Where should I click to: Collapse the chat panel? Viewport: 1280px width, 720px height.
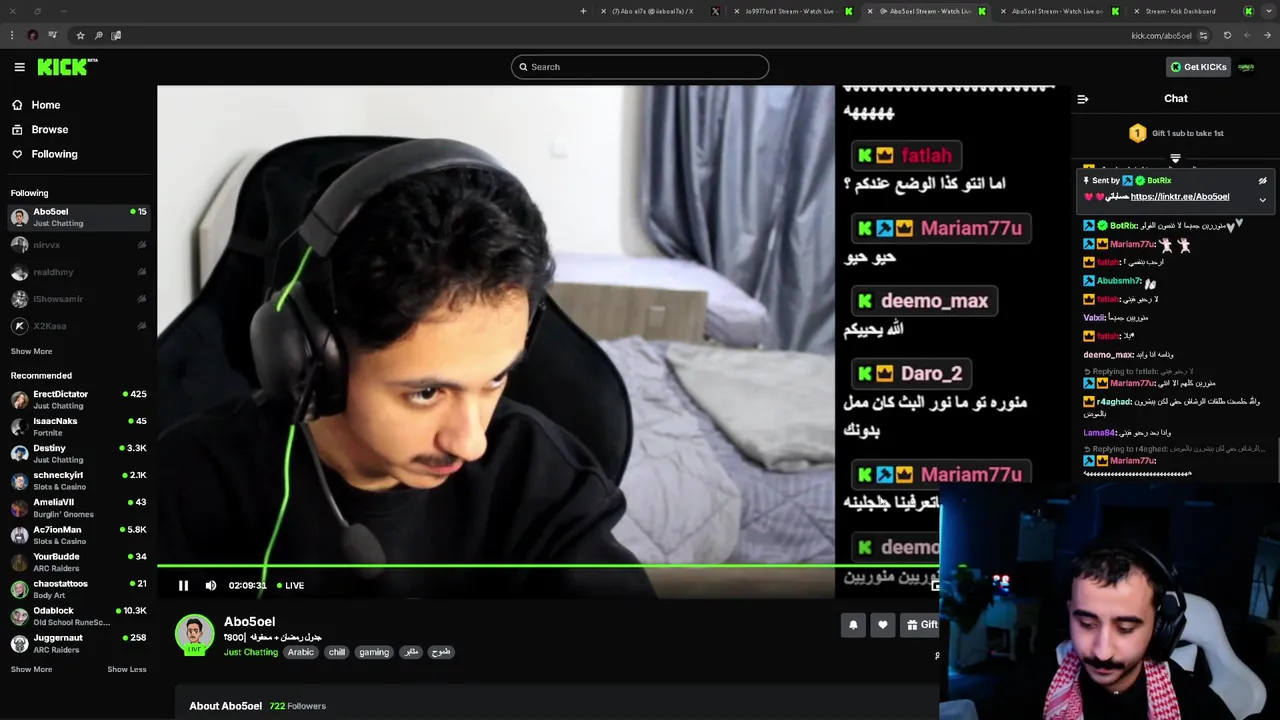pyautogui.click(x=1082, y=99)
